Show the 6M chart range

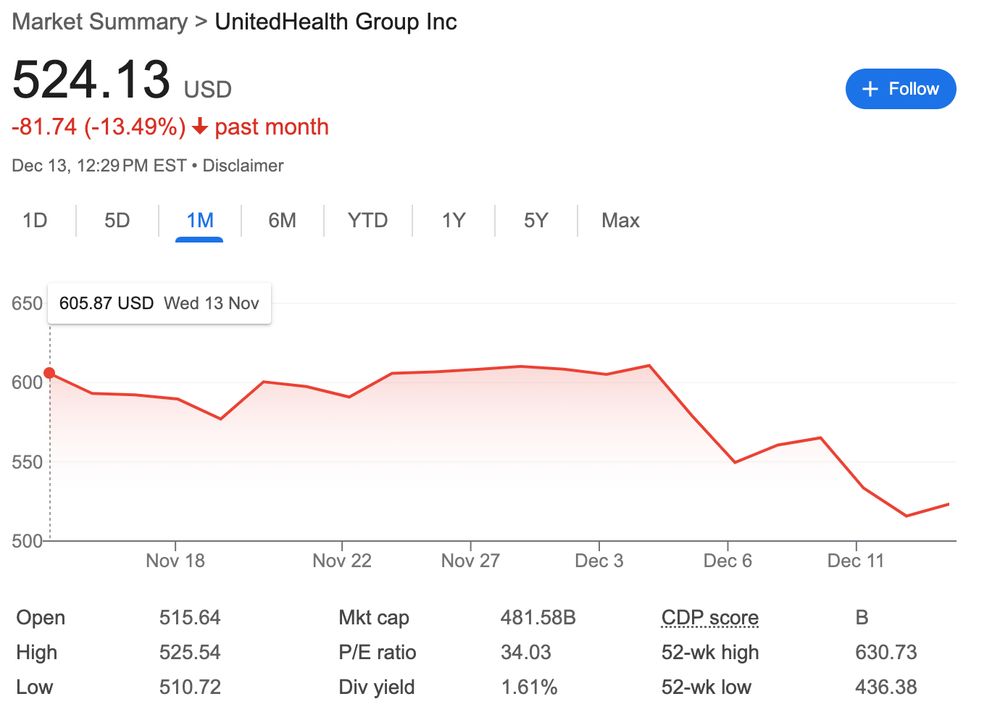tap(282, 221)
